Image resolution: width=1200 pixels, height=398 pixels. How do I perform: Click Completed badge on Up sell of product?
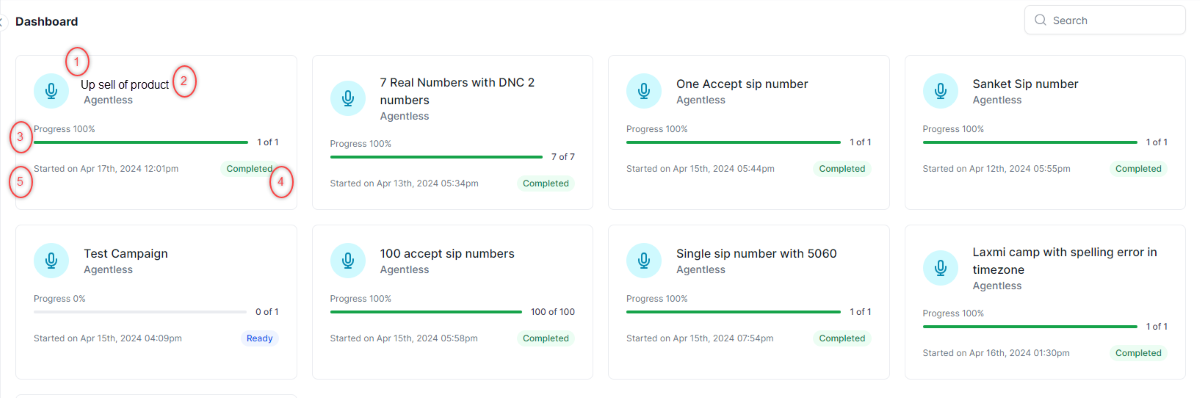pos(250,169)
